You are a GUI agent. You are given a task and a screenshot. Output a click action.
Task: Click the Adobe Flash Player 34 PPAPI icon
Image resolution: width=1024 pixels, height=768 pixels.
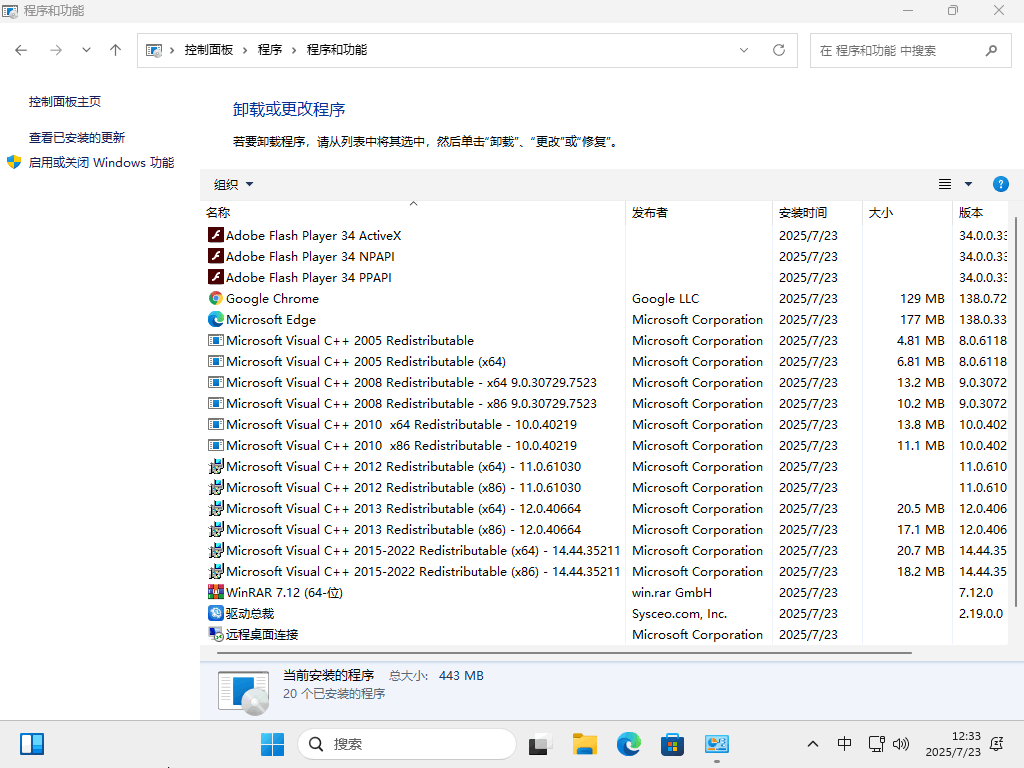tap(216, 277)
